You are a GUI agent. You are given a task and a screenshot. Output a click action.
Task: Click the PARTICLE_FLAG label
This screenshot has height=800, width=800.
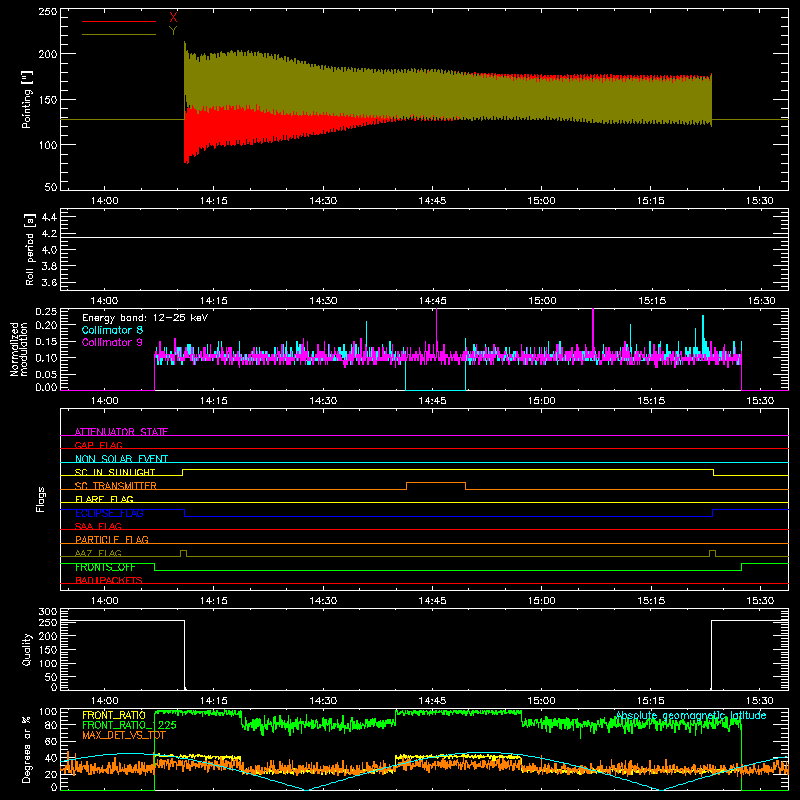(112, 539)
